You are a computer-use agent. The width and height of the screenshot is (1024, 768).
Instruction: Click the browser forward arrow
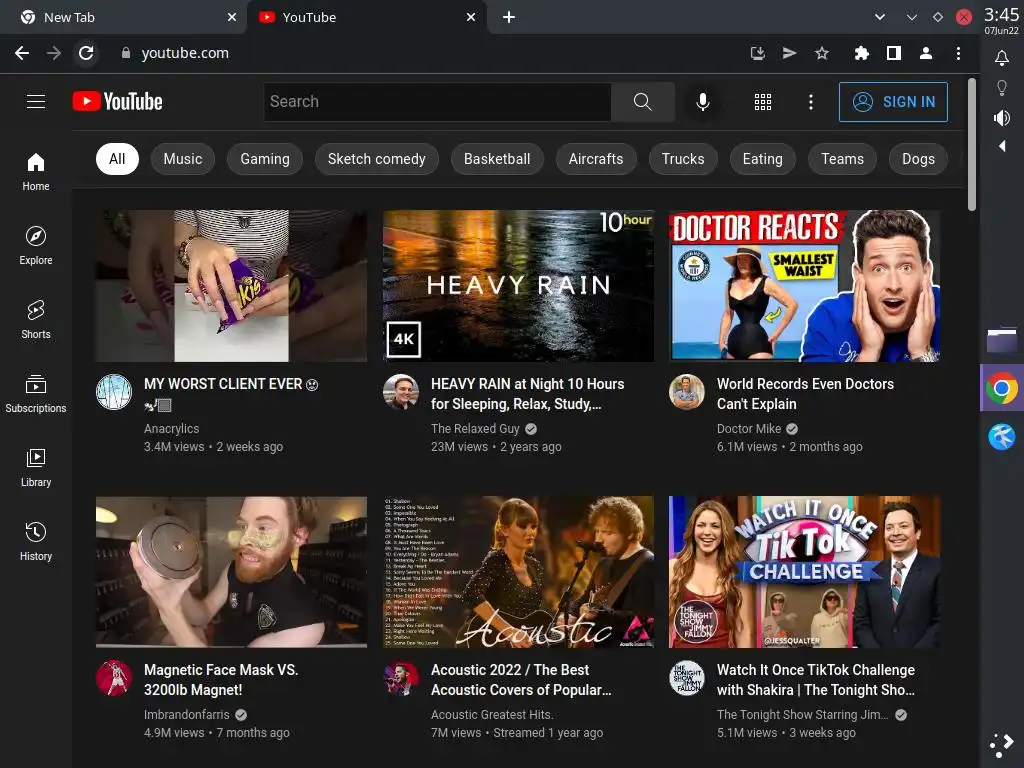click(x=54, y=53)
